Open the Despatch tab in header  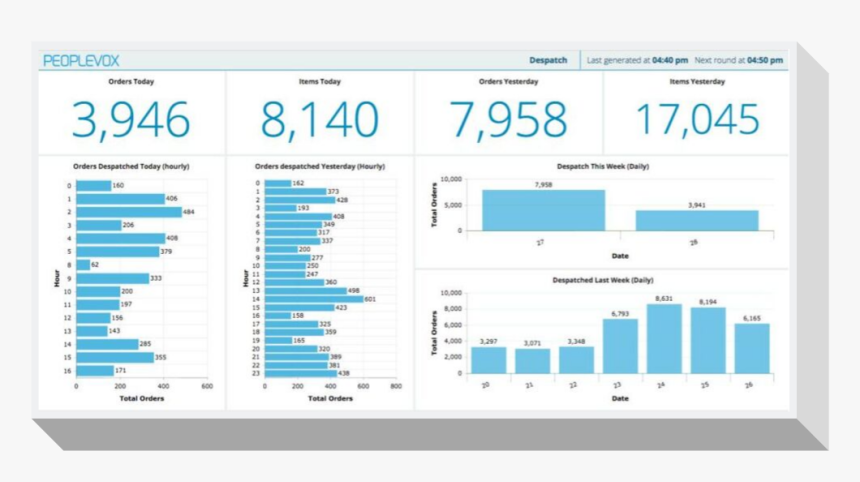(548, 60)
